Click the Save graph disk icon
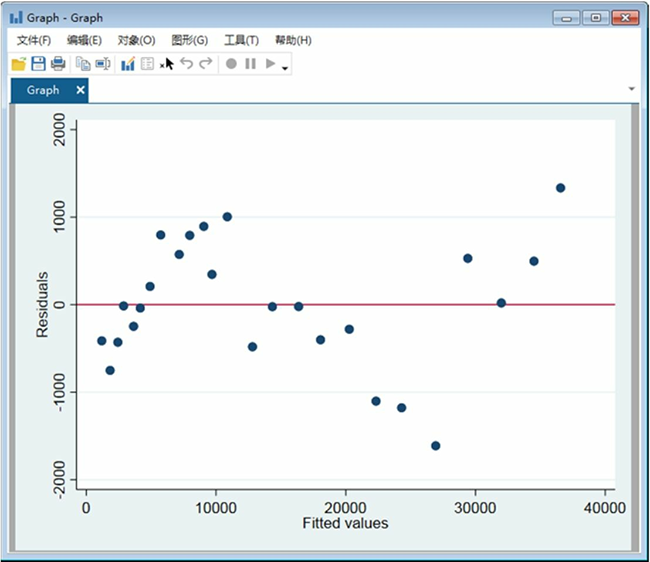This screenshot has height=562, width=650. pos(38,64)
